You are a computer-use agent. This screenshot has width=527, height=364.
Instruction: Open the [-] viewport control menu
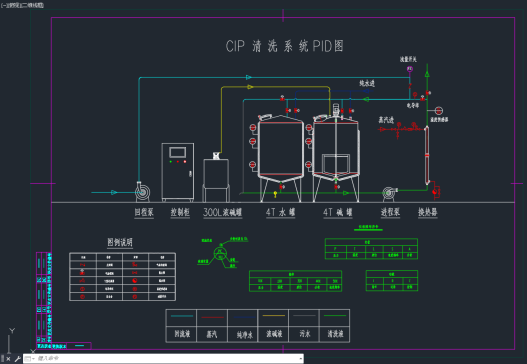click(3, 5)
